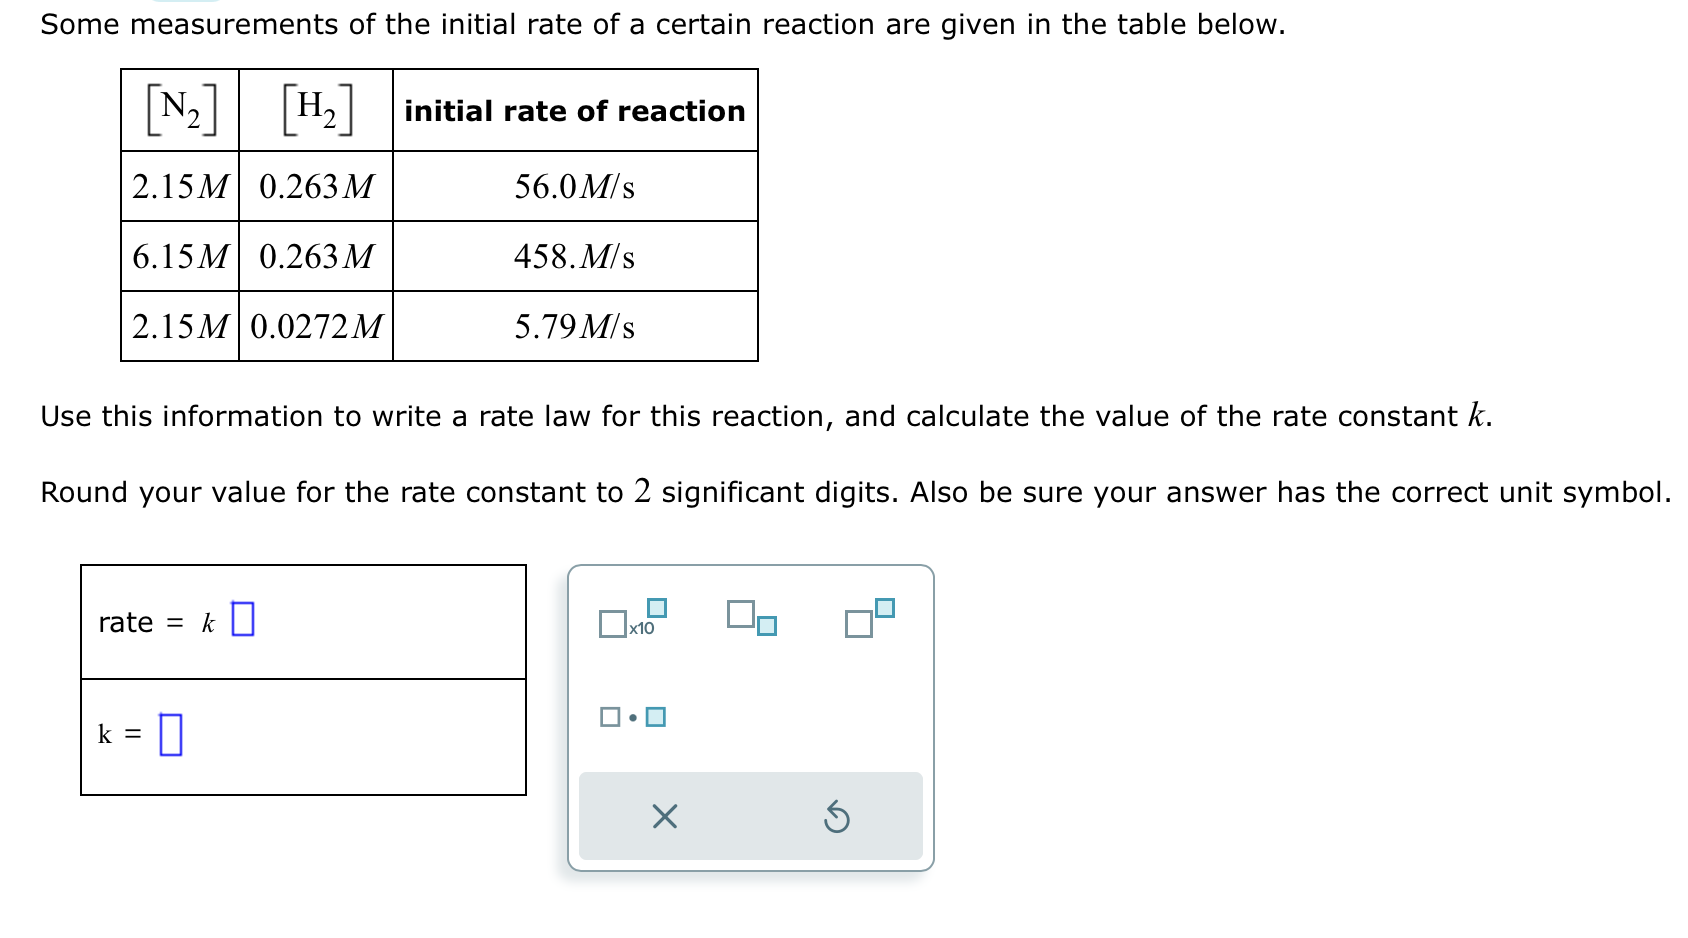Select the 458. M/s rate cell
Viewport: 1688px width, 938px height.
coord(573,258)
